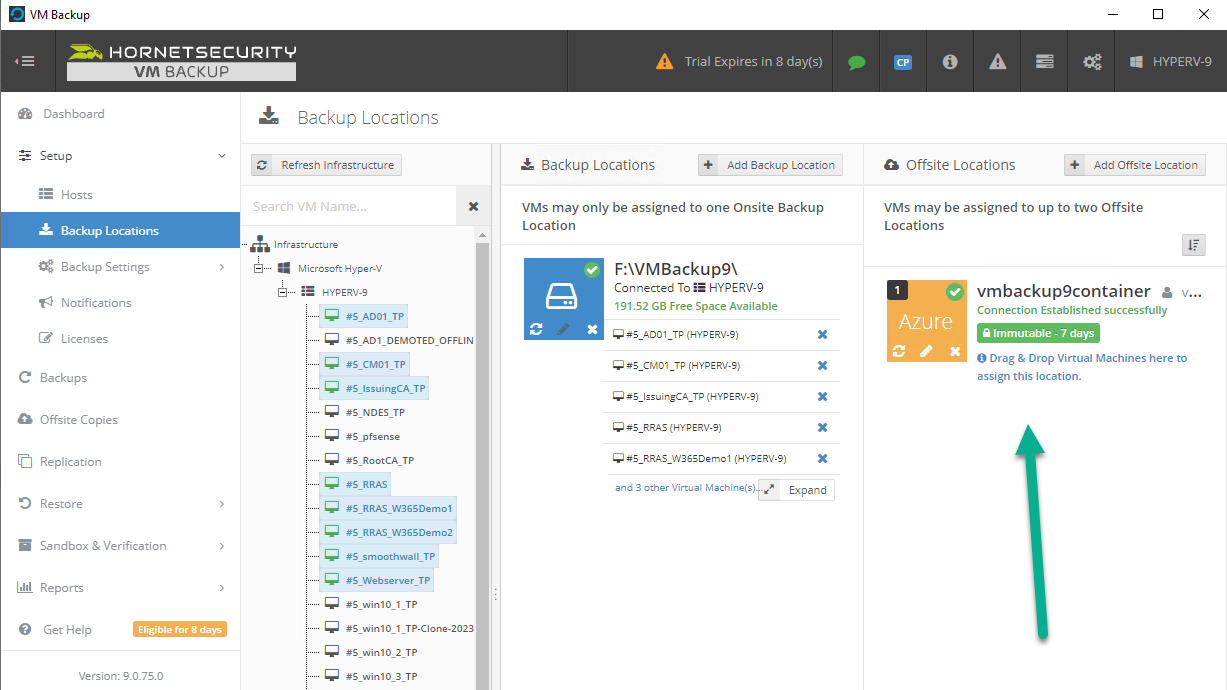Refresh the F:\VMBackup9\ location icon
The height and width of the screenshot is (690, 1227).
536,329
